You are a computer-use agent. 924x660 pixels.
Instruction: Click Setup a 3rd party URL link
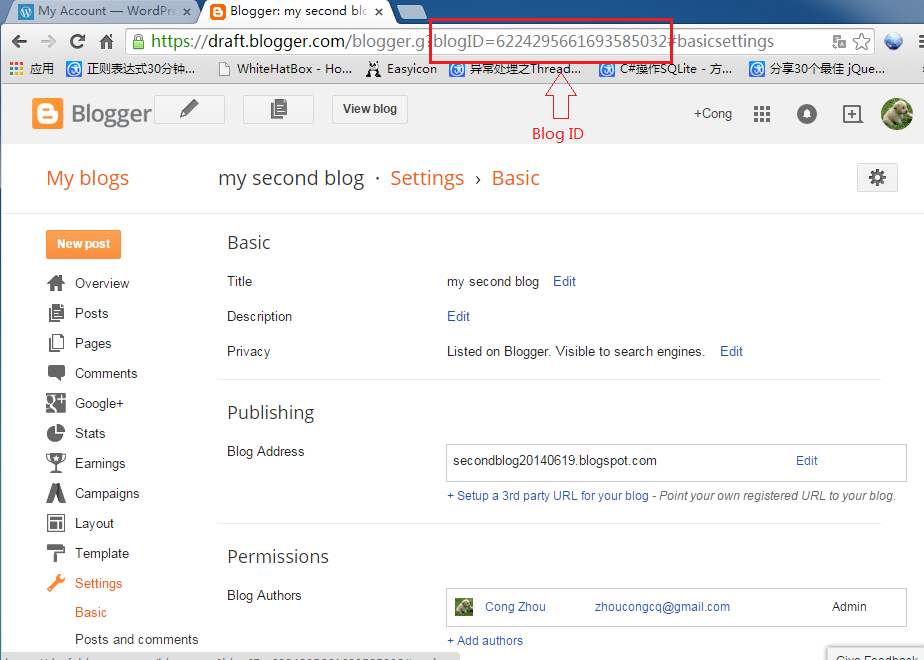[547, 496]
